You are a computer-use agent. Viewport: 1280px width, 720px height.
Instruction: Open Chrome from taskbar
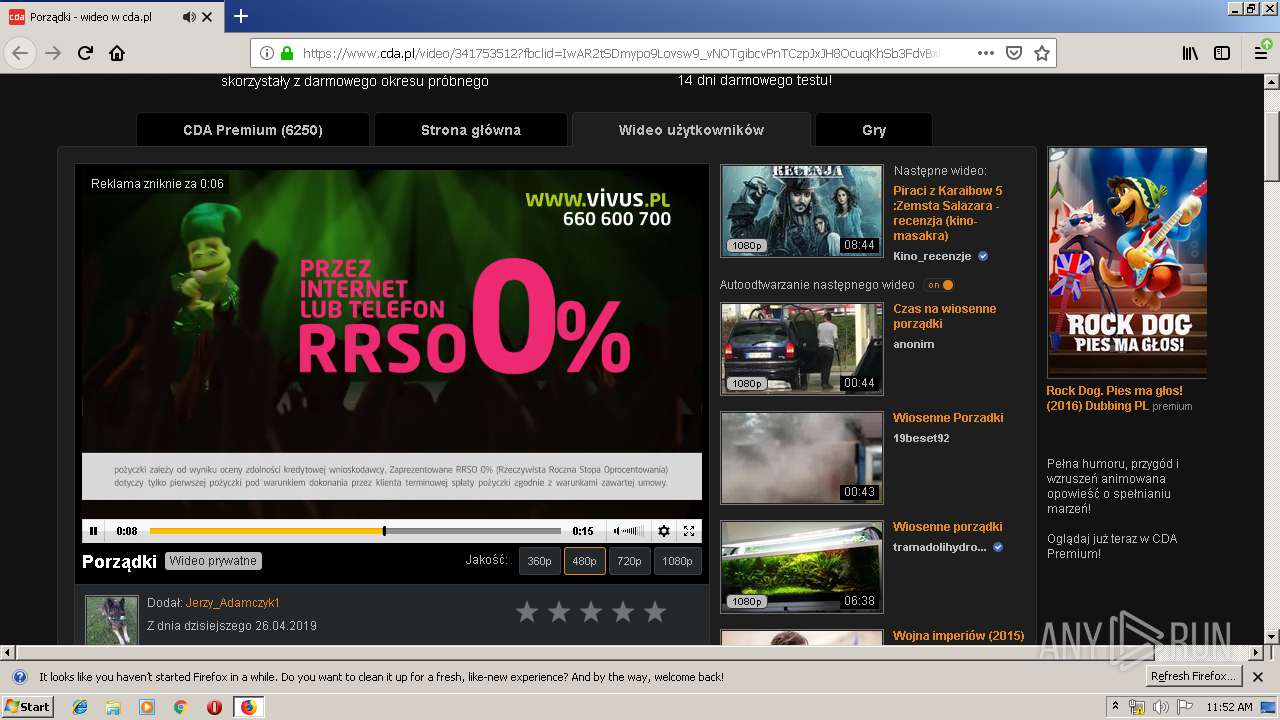click(180, 707)
